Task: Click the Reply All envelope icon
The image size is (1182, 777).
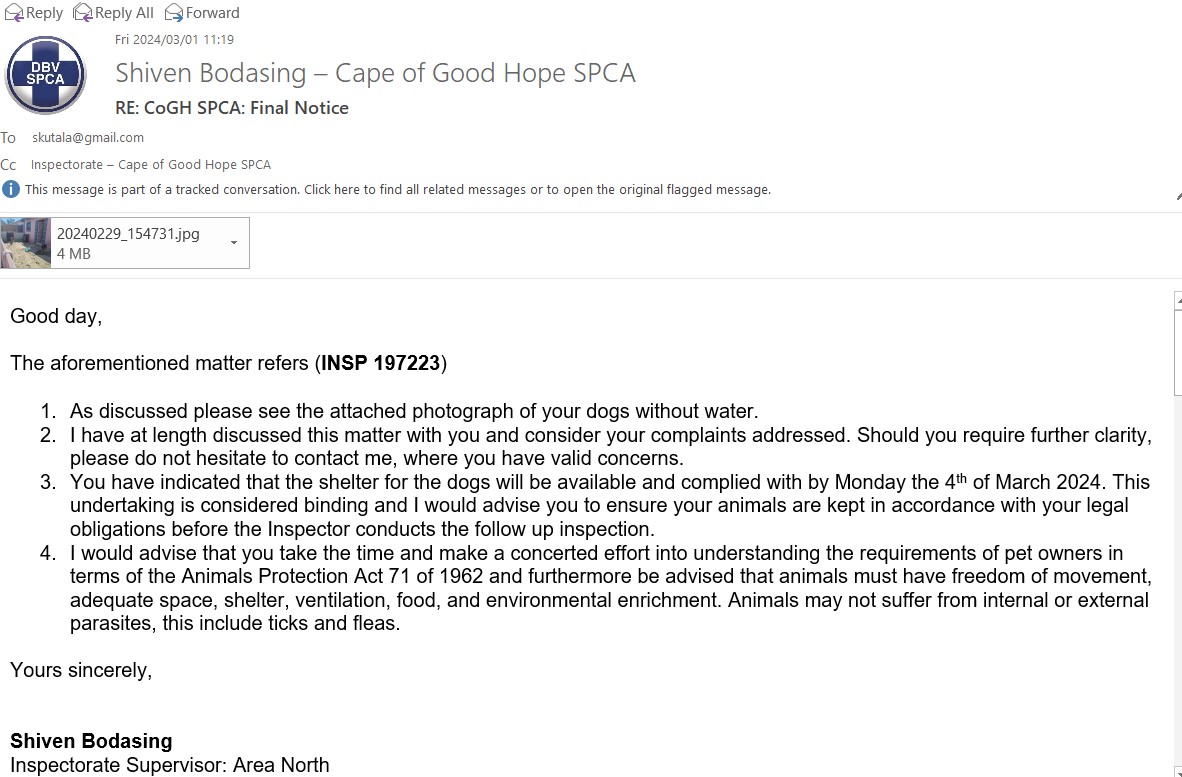Action: pyautogui.click(x=82, y=12)
